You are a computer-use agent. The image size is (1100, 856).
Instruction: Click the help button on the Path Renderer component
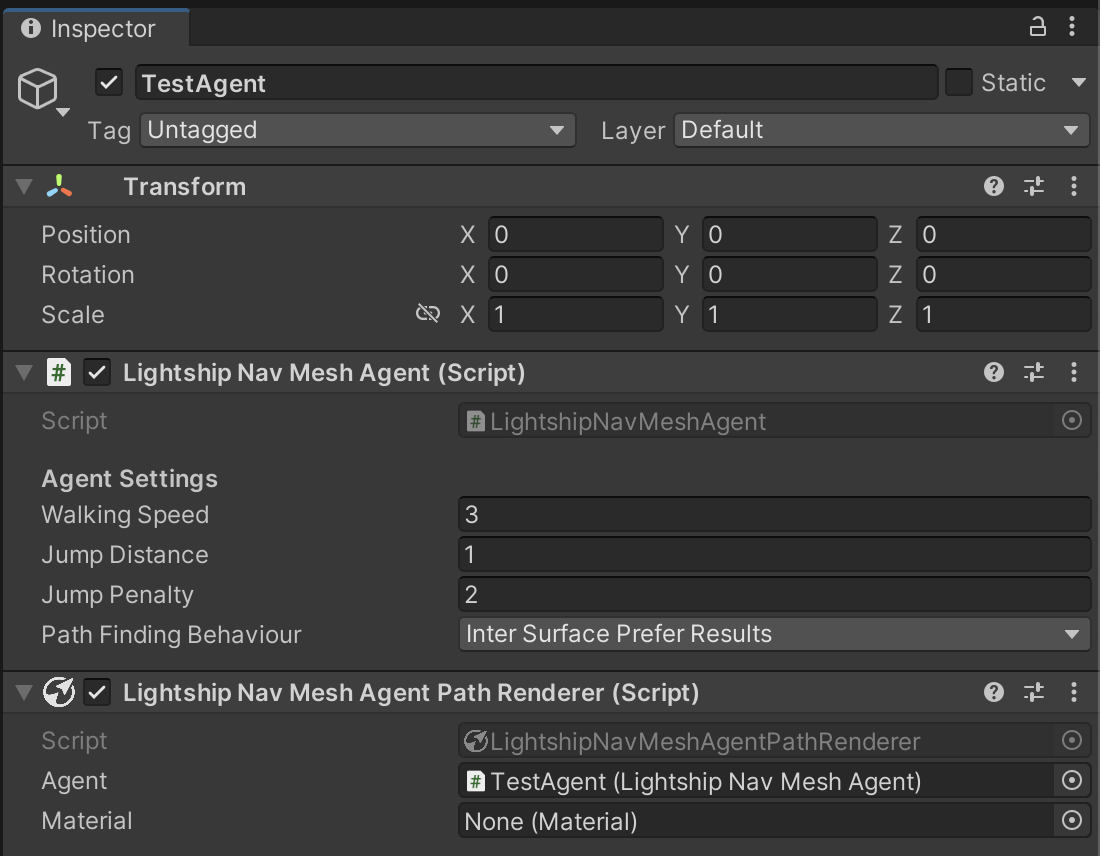point(994,692)
